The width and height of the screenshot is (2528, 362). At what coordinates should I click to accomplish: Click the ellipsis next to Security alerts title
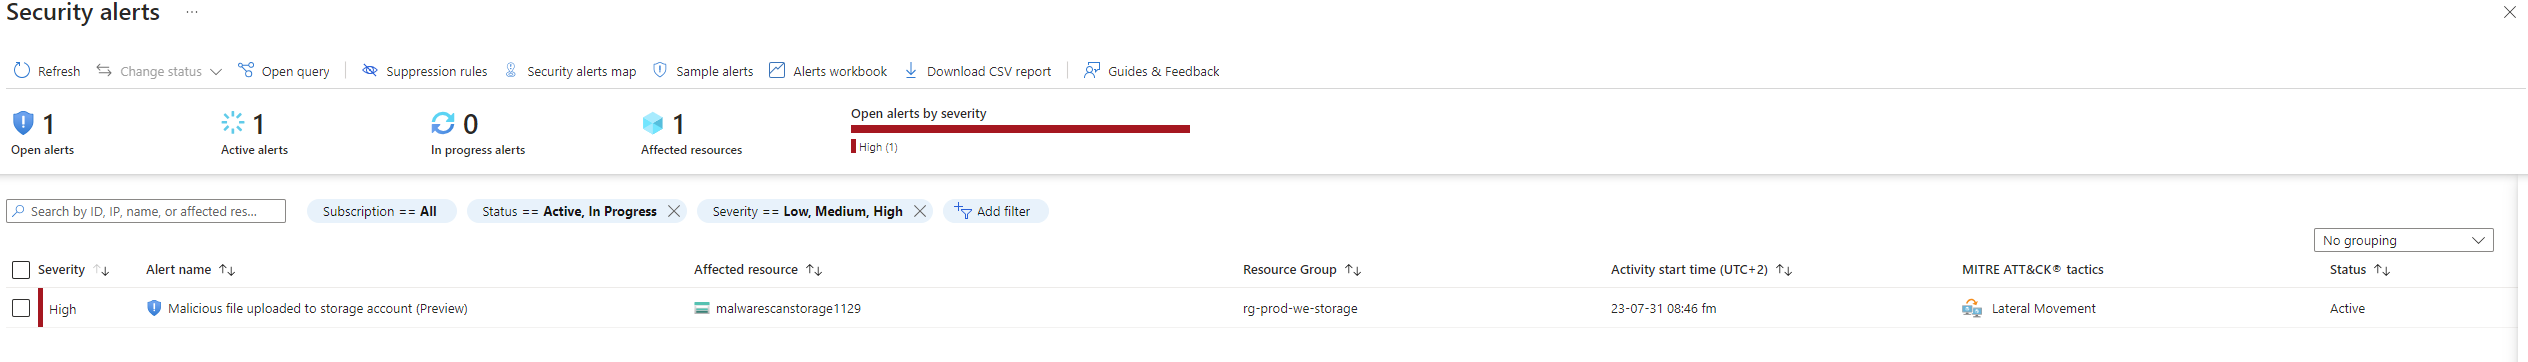pos(192,13)
